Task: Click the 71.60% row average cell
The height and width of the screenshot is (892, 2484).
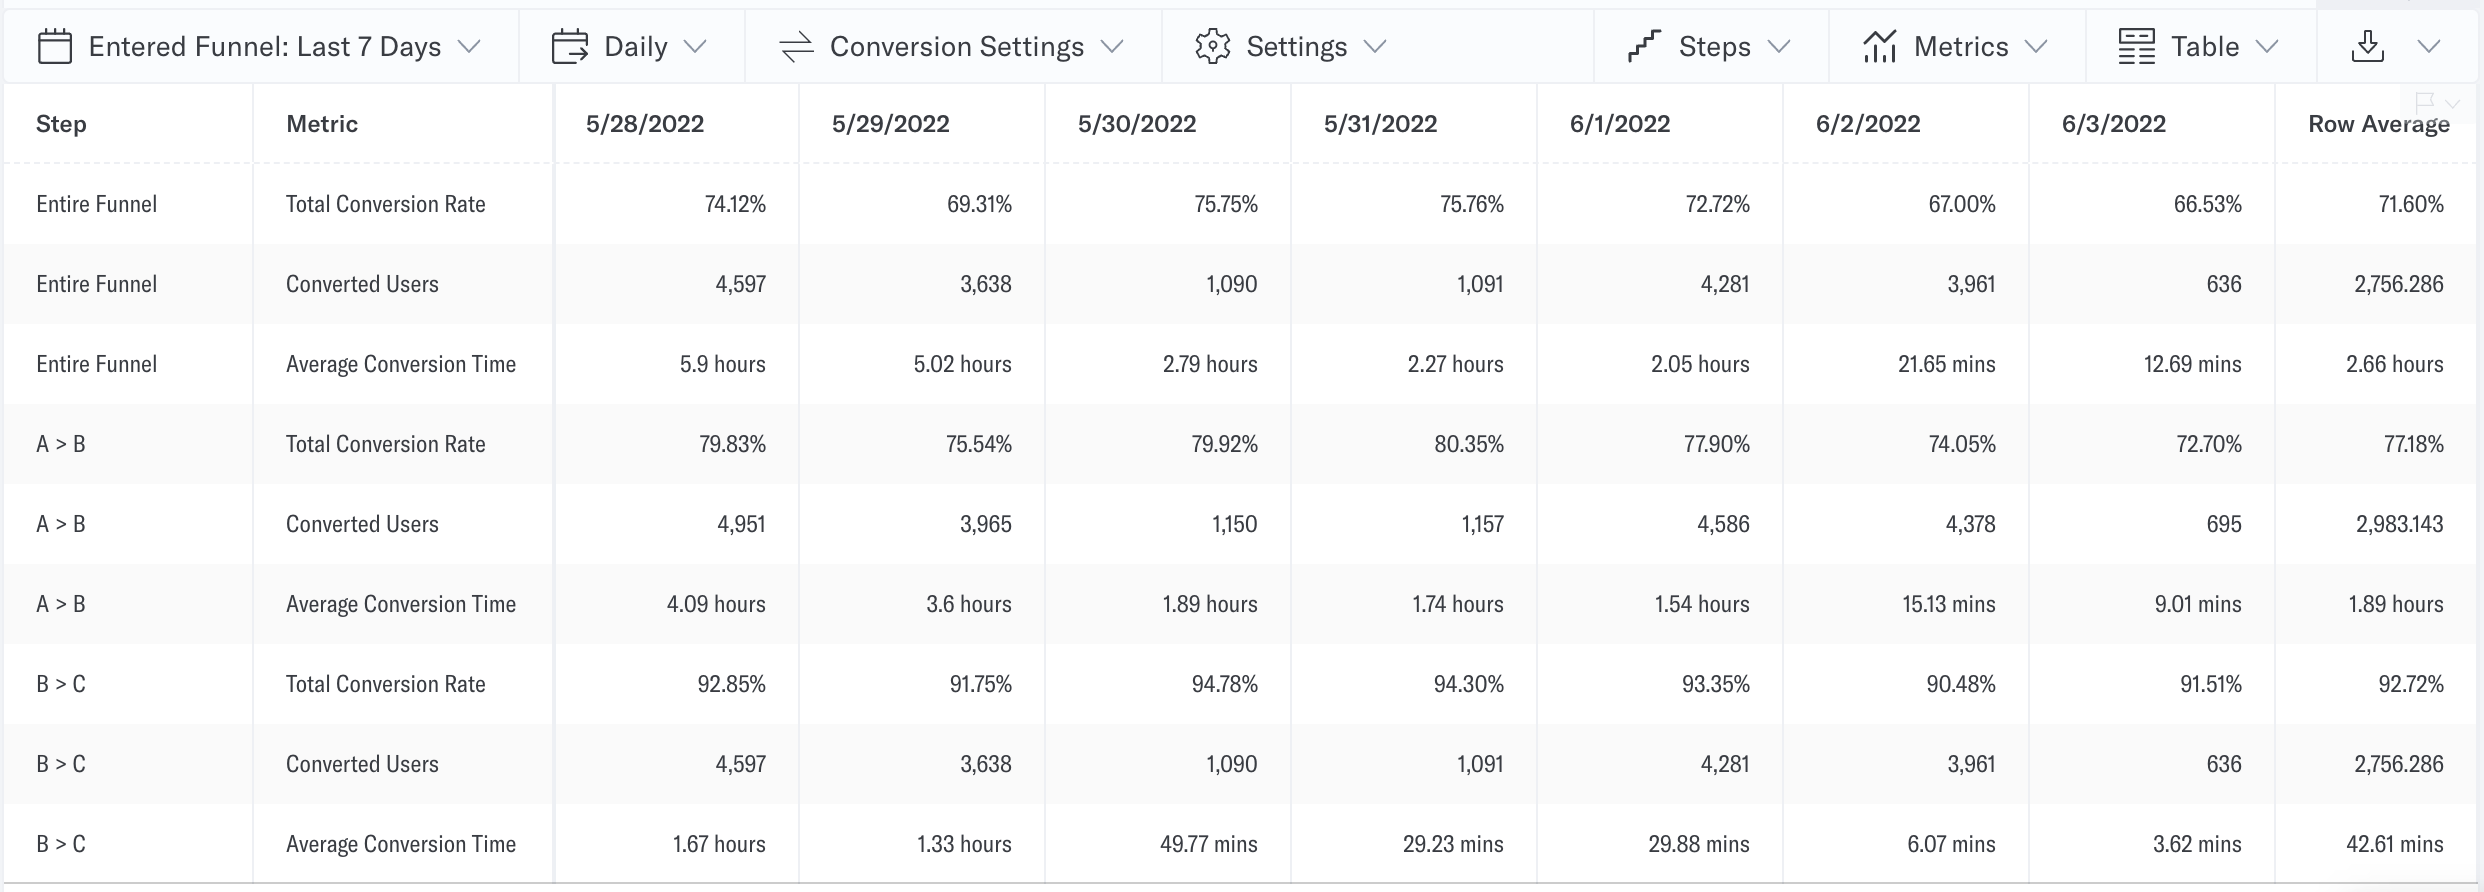Action: [2411, 204]
